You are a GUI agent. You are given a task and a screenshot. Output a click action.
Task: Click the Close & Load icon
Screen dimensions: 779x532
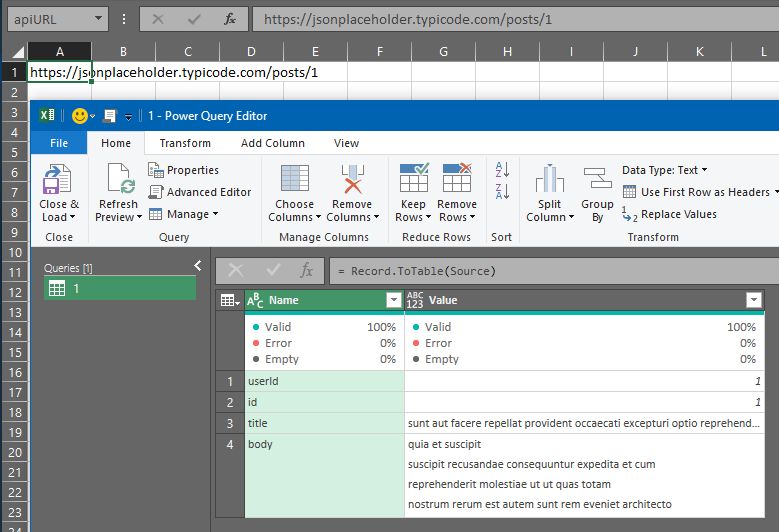[x=57, y=179]
